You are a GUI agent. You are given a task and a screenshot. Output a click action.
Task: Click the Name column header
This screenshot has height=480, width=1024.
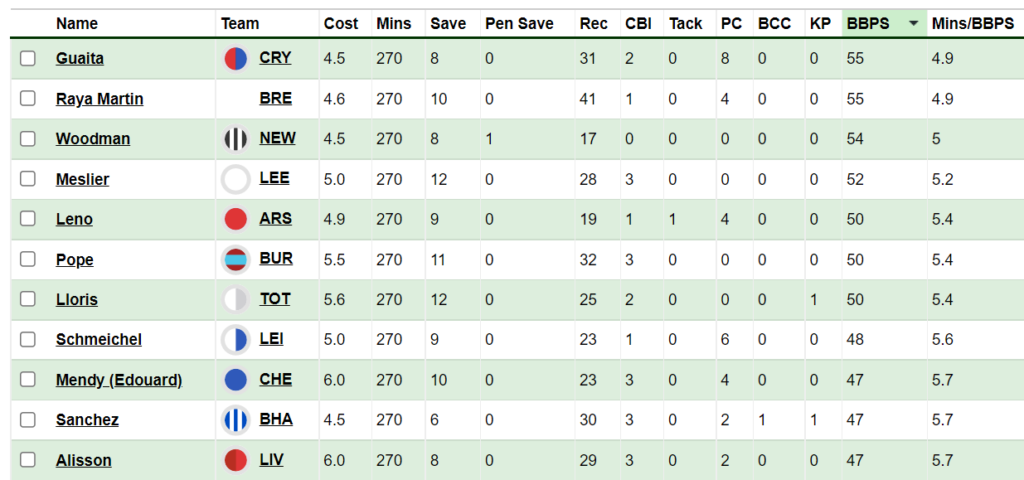[77, 23]
